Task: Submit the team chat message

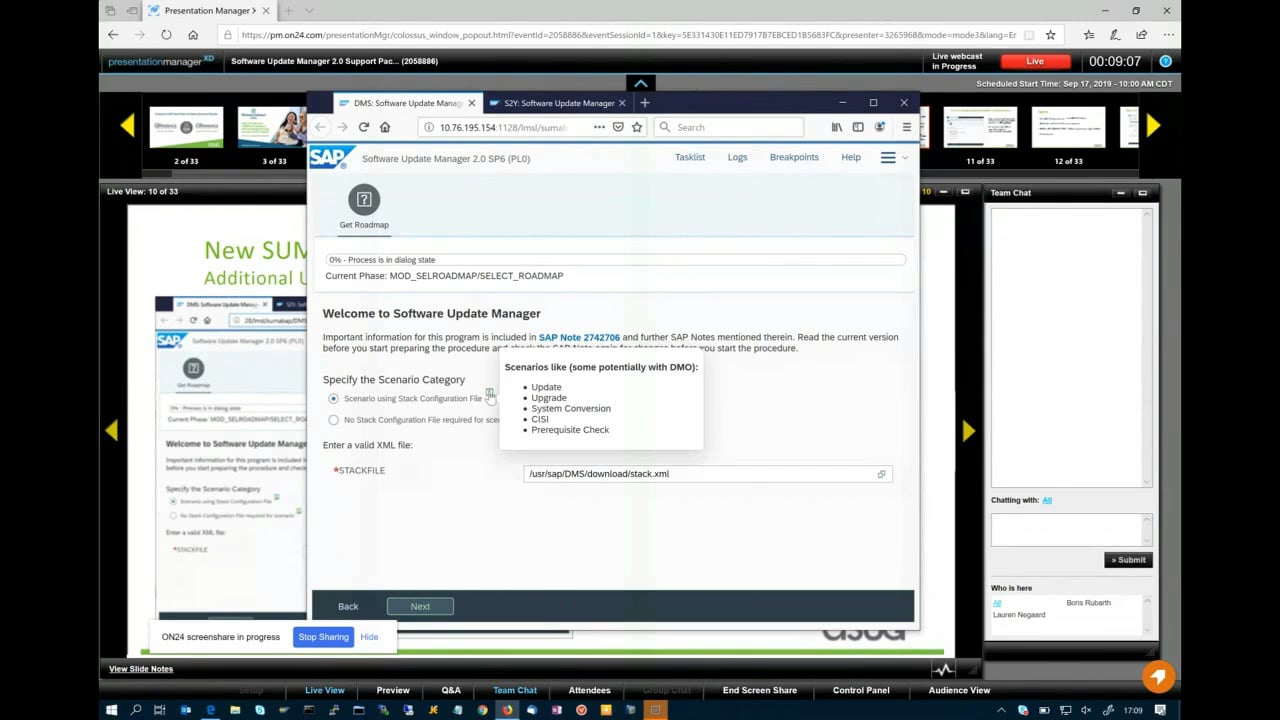Action: tap(1128, 560)
